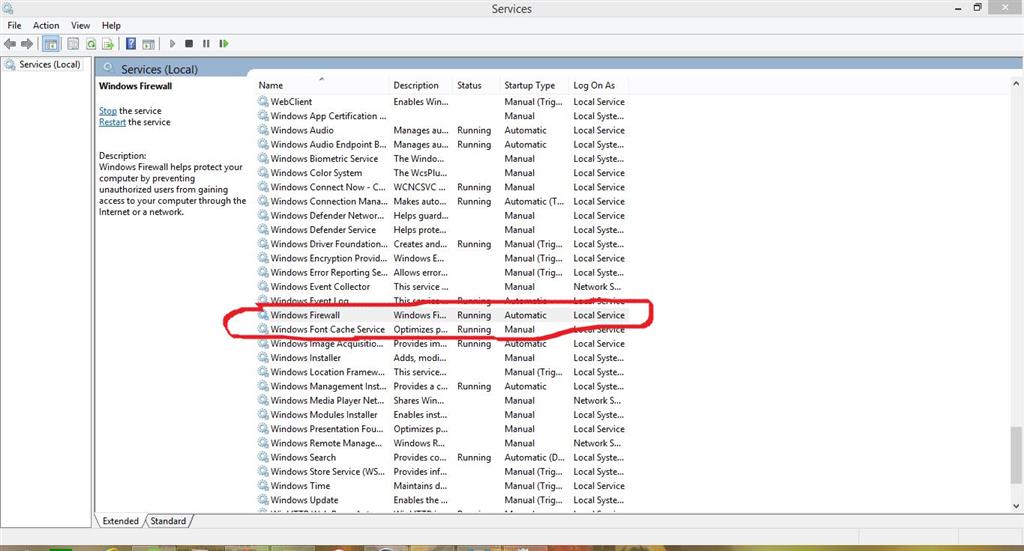Image resolution: width=1024 pixels, height=551 pixels.
Task: Click the gear icon beside Windows Time
Action: pos(263,486)
